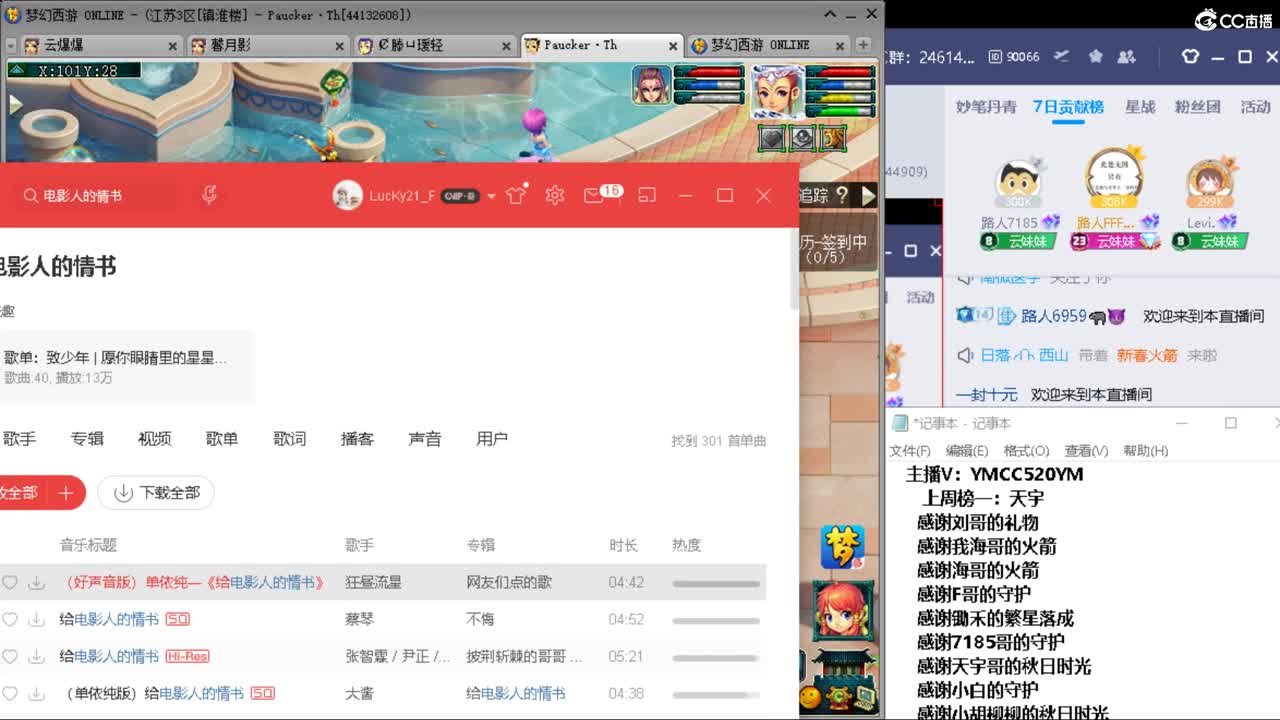Switch to the 专辑 search tab

[x=87, y=439]
